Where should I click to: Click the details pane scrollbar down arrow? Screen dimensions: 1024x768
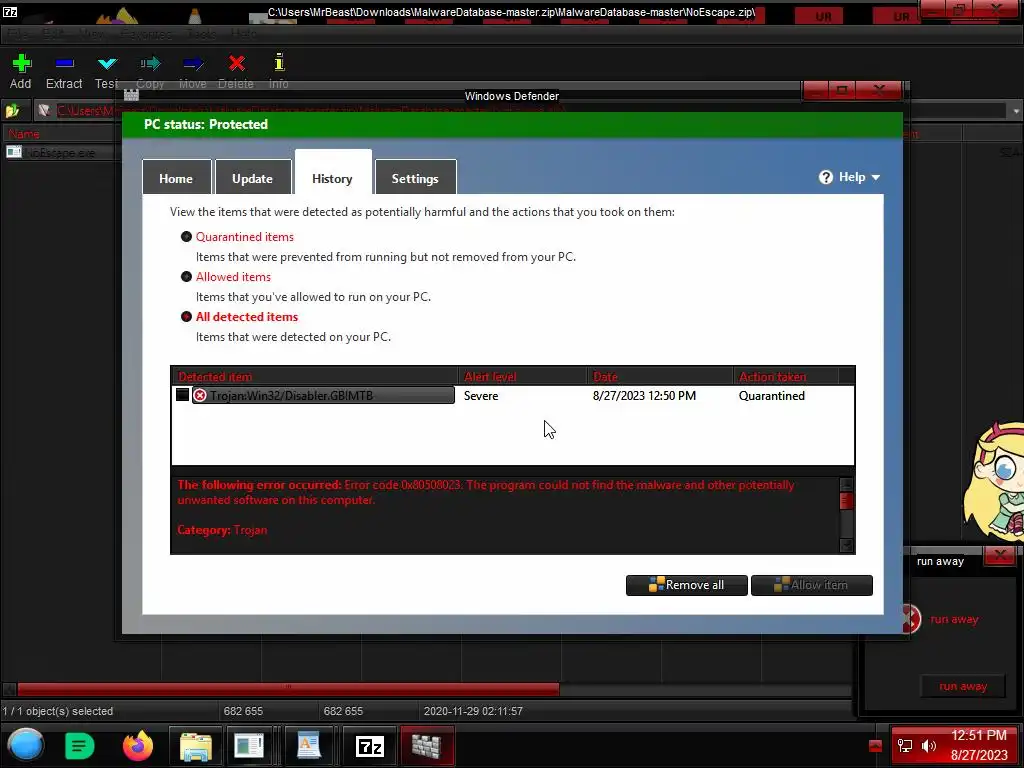(846, 545)
